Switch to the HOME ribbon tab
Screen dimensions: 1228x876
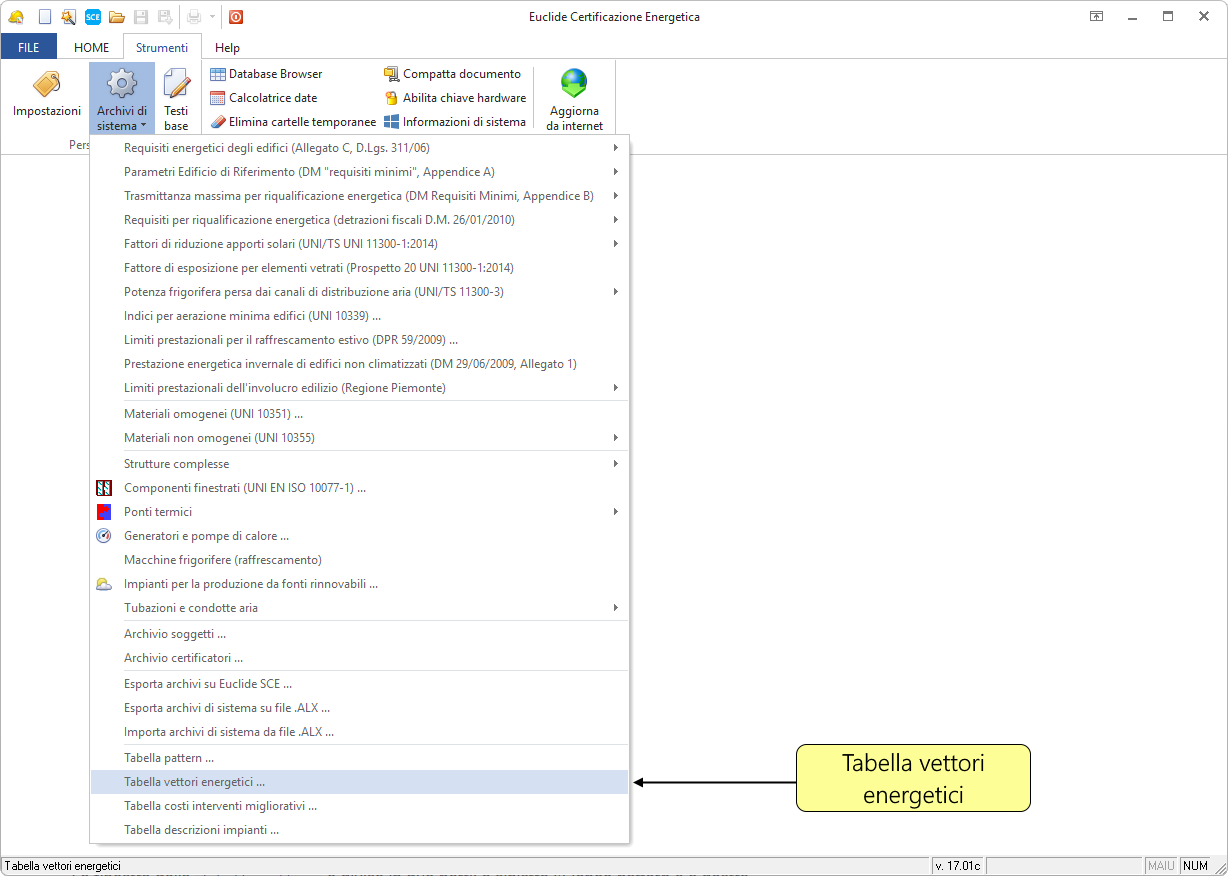92,48
